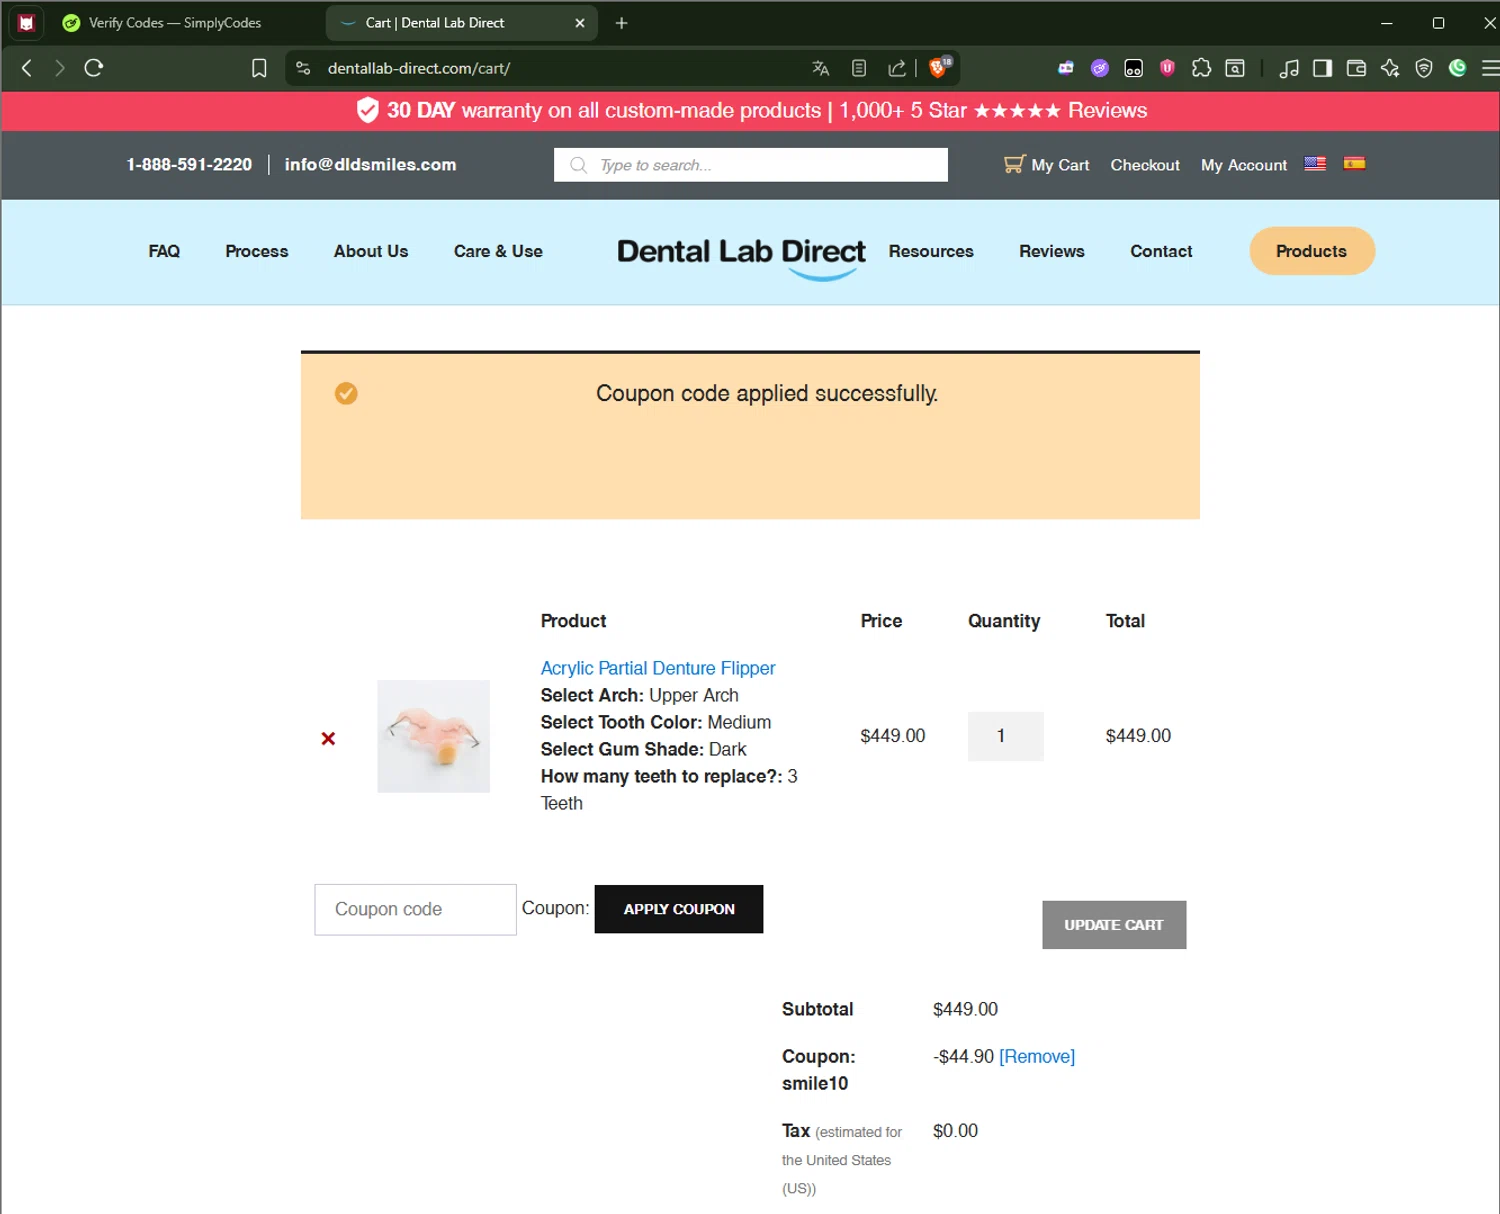
Task: Close the Cart Dental Lab Direct tab
Action: click(580, 23)
